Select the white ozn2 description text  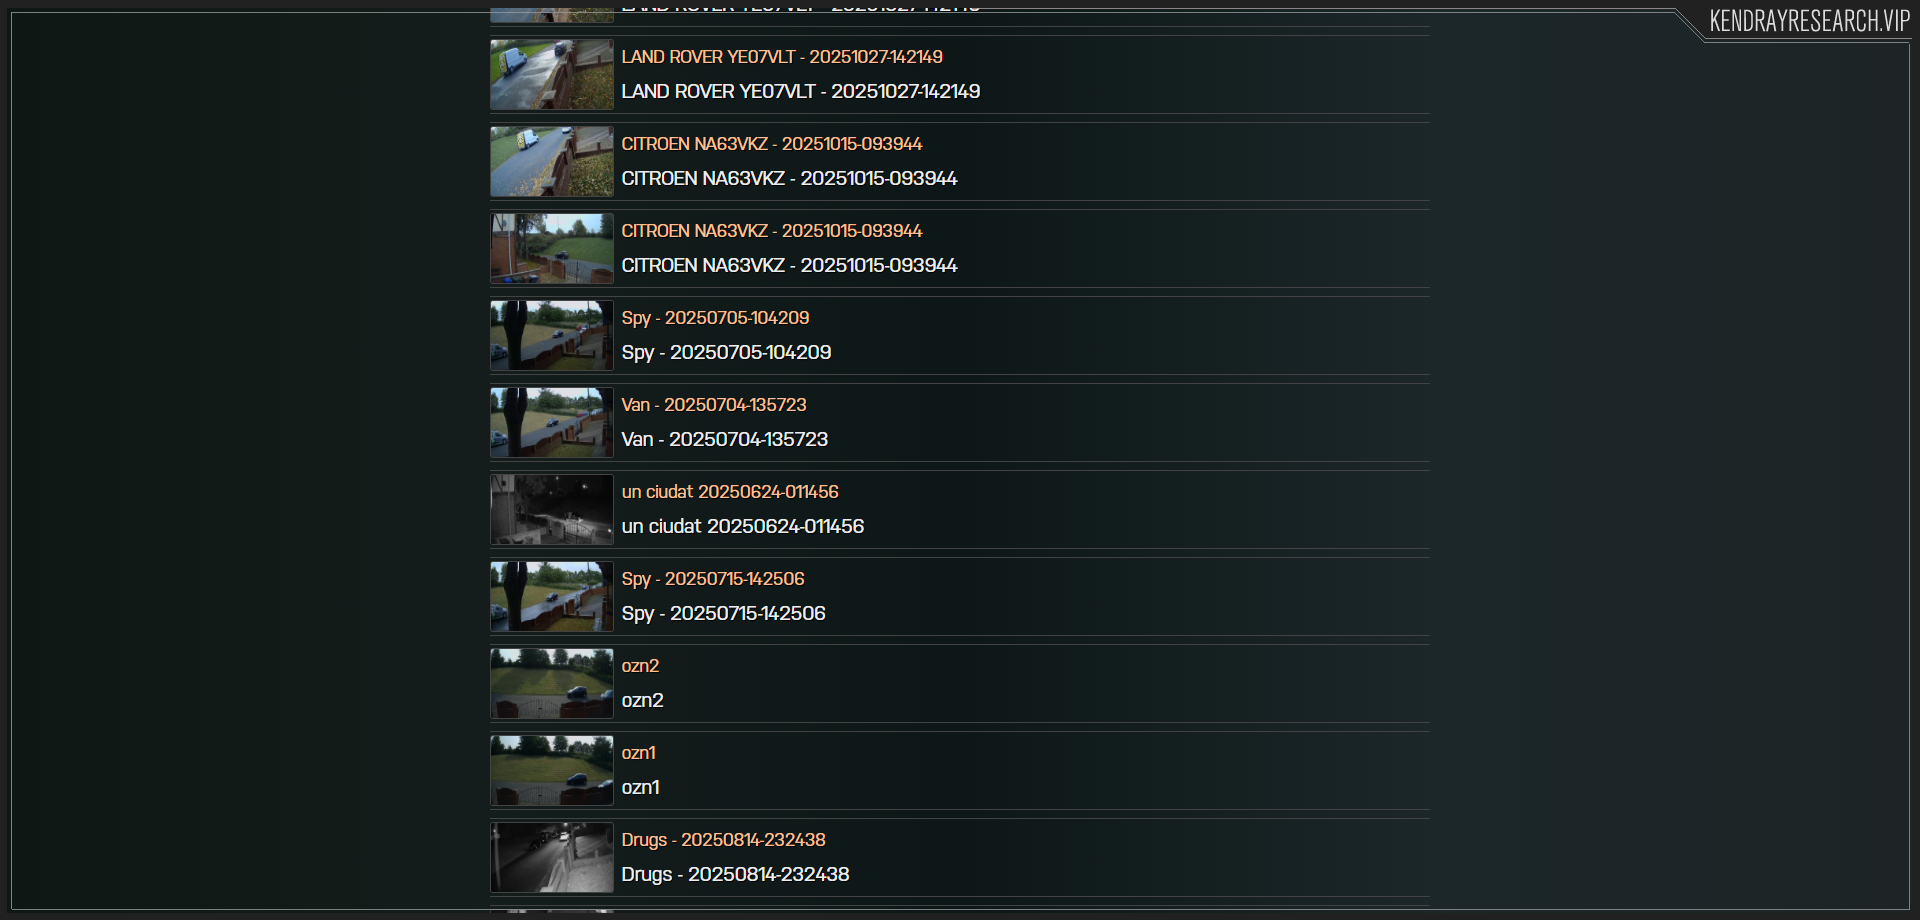pos(643,700)
